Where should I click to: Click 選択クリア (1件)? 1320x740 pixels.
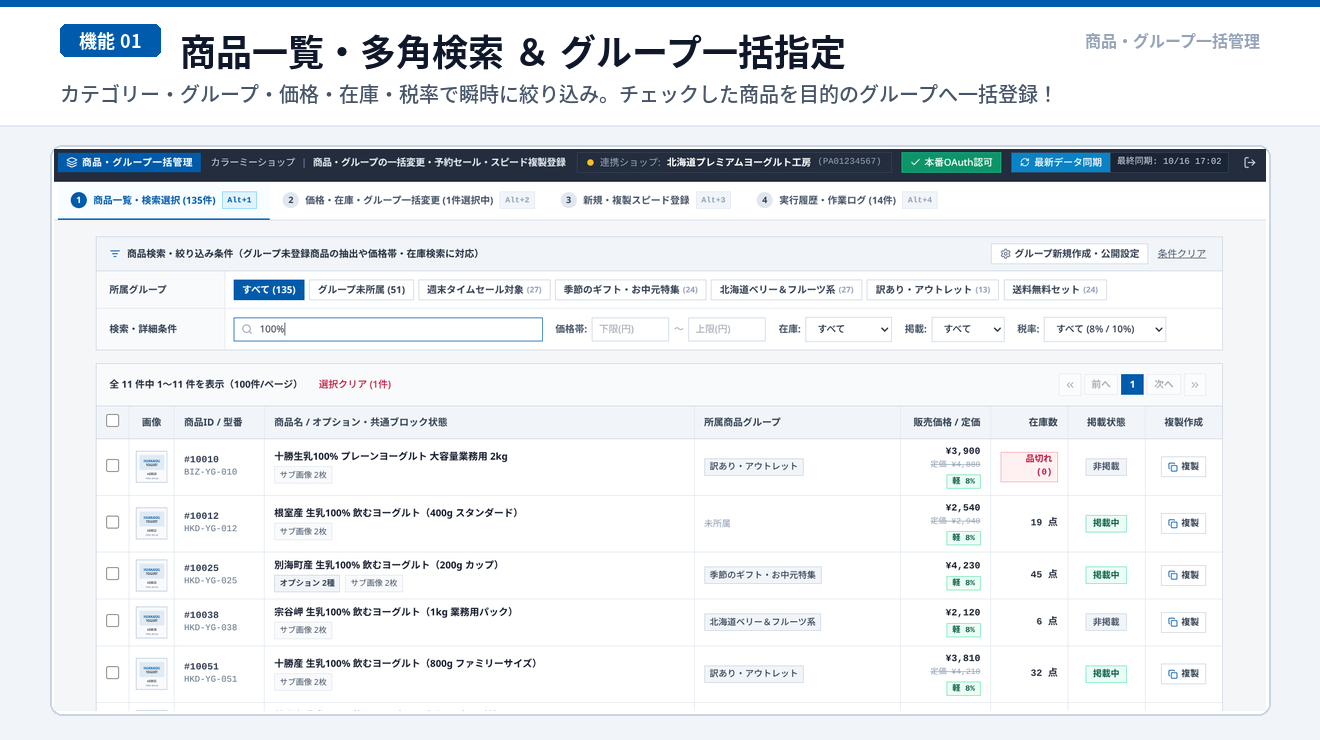[x=355, y=384]
